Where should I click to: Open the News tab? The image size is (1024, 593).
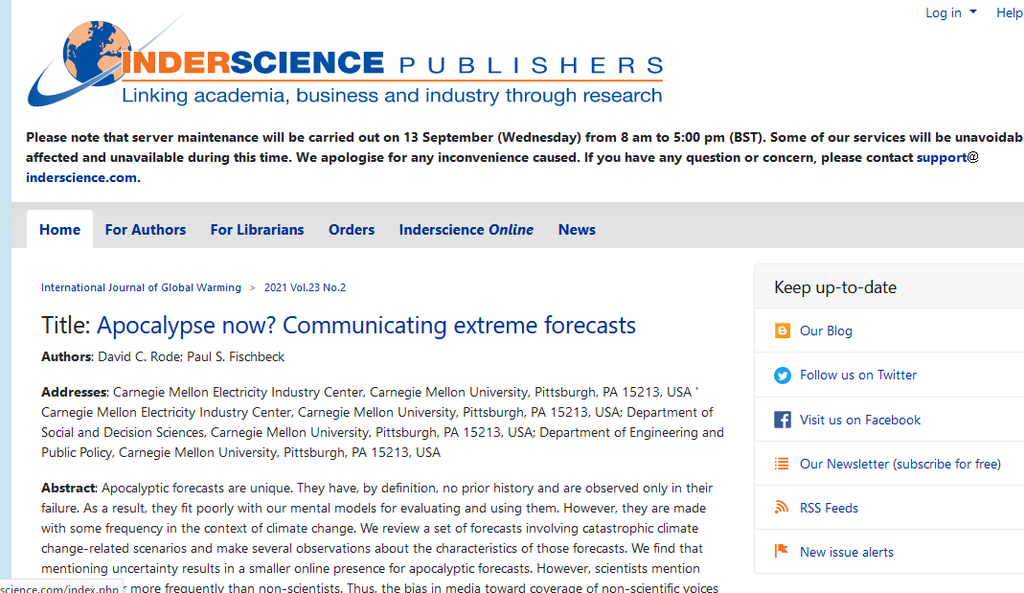pyautogui.click(x=577, y=230)
